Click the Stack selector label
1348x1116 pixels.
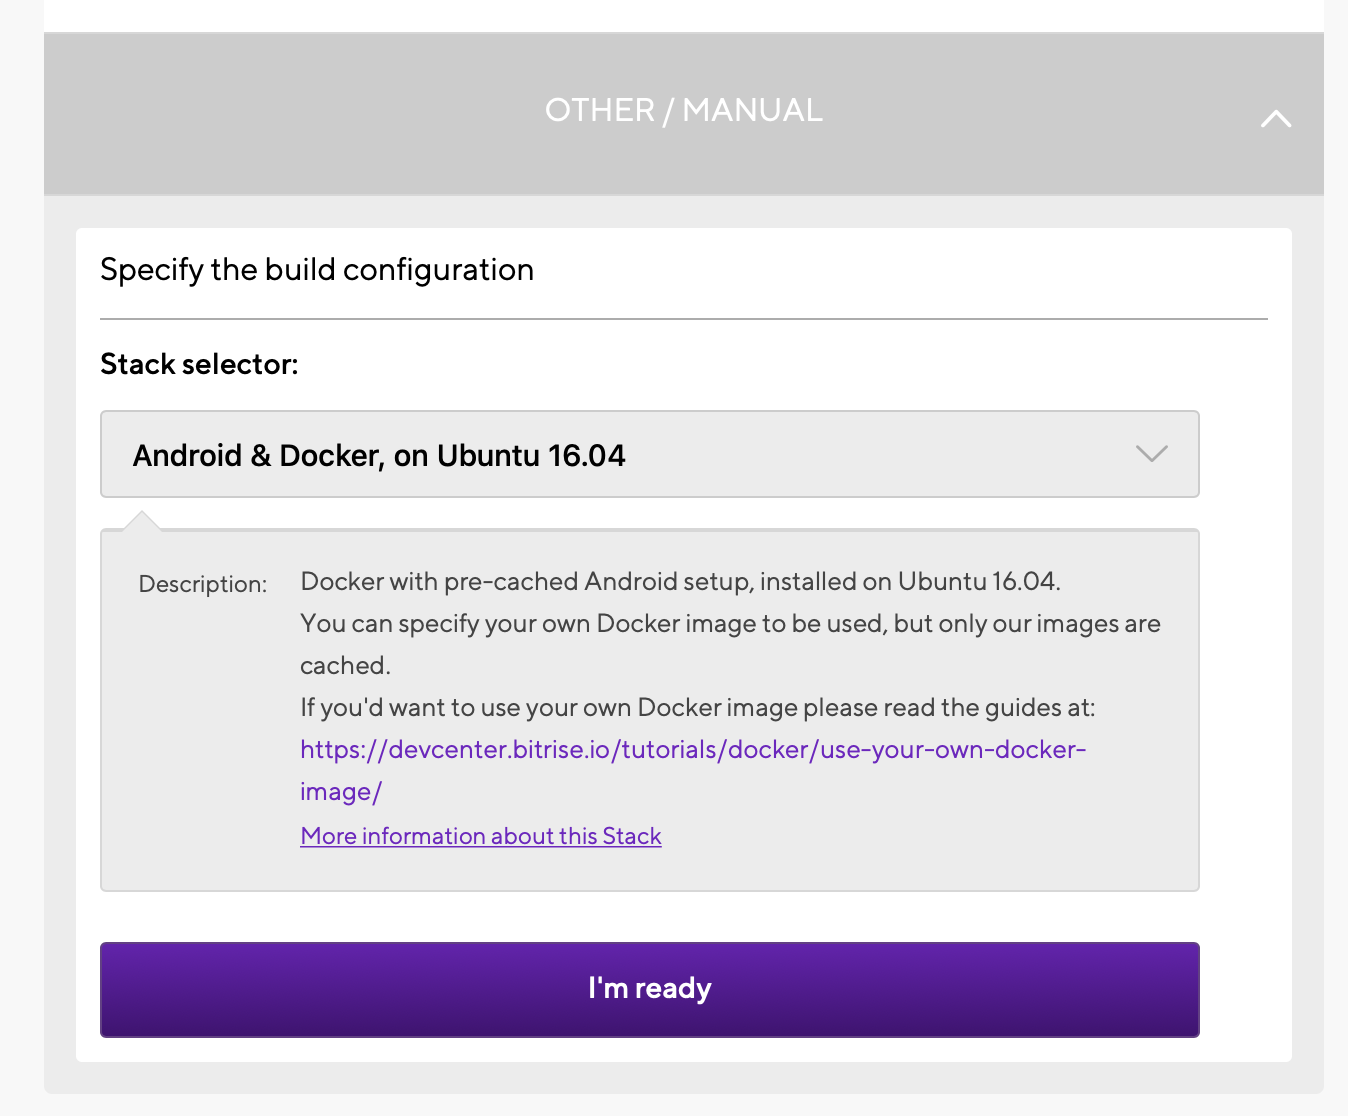[x=199, y=364]
